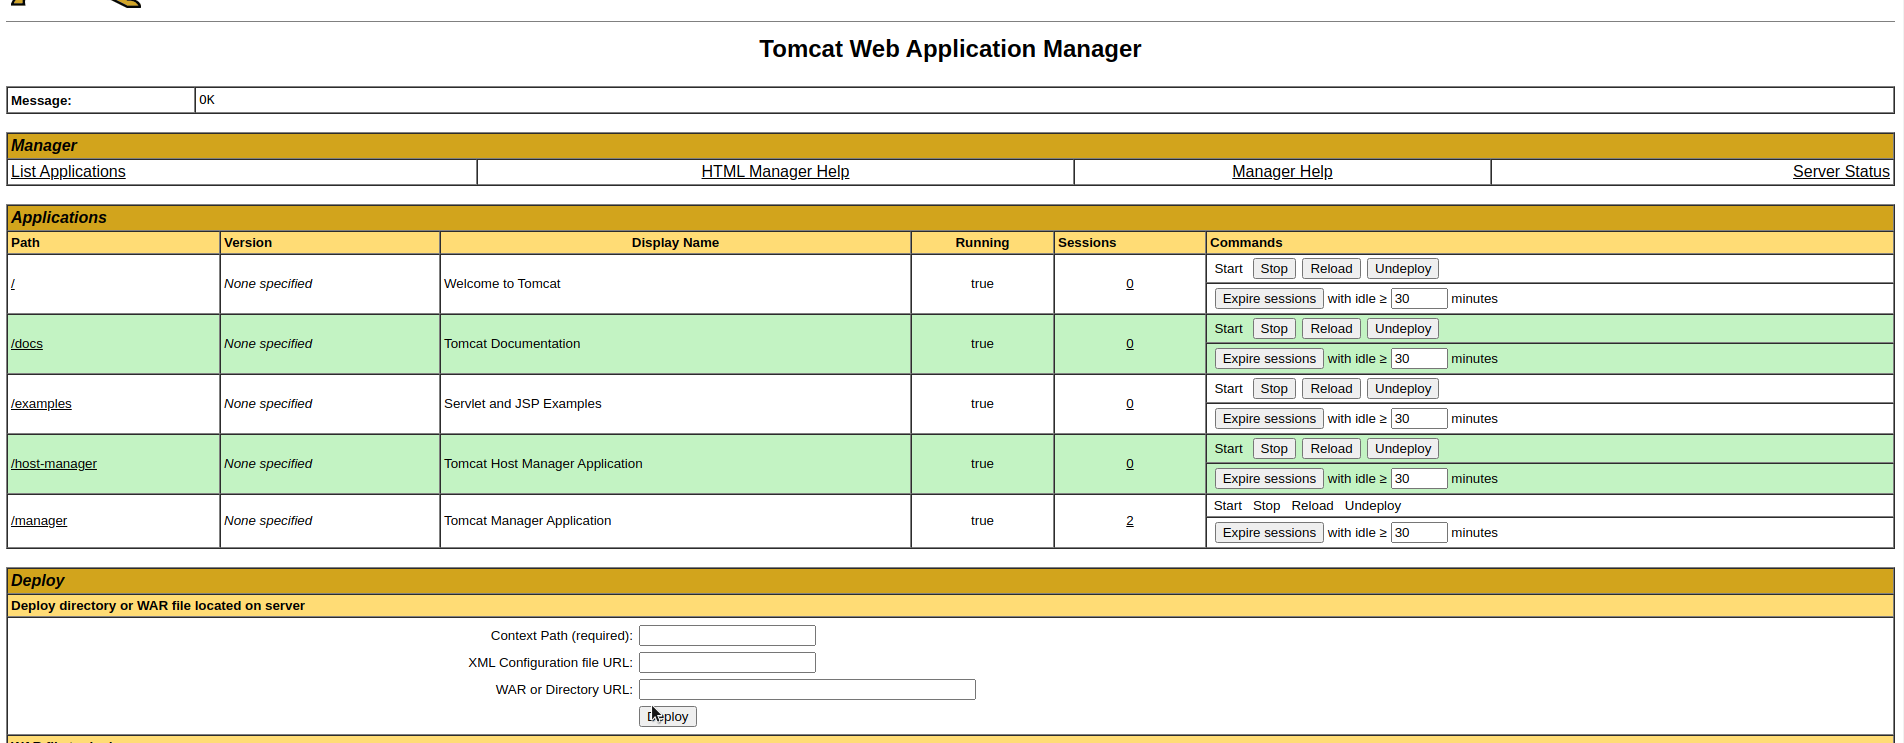
Task: Open the Manager Help link
Action: (x=1282, y=172)
